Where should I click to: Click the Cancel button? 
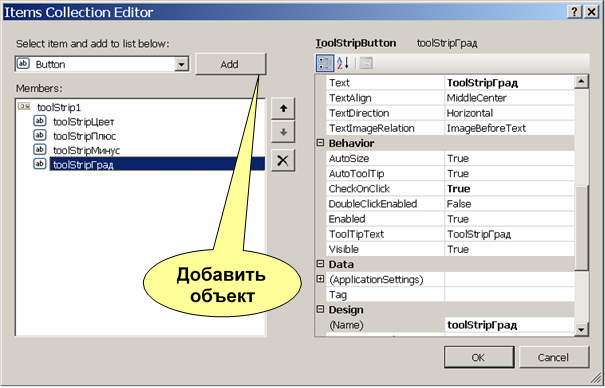coord(554,357)
